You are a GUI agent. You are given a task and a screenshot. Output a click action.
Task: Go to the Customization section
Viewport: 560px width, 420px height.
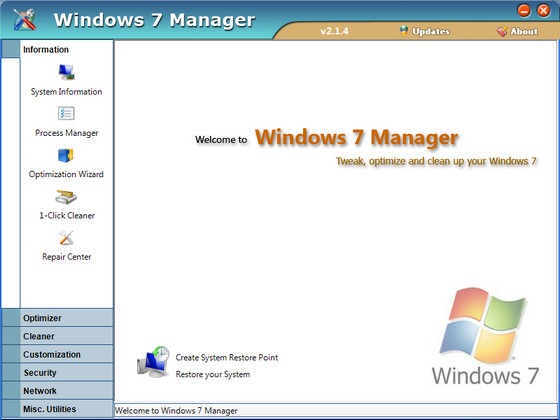pos(57,354)
